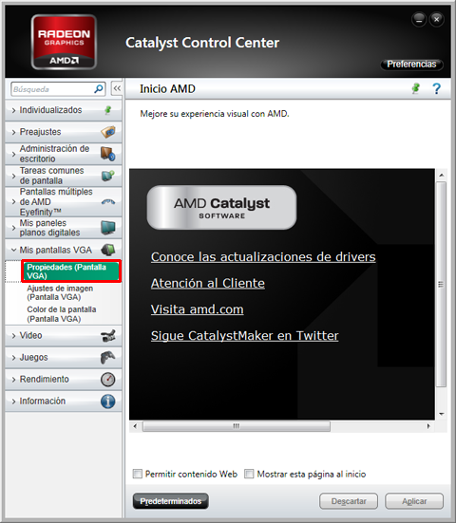Click the Información blue info icon
456x523 pixels.
click(108, 401)
